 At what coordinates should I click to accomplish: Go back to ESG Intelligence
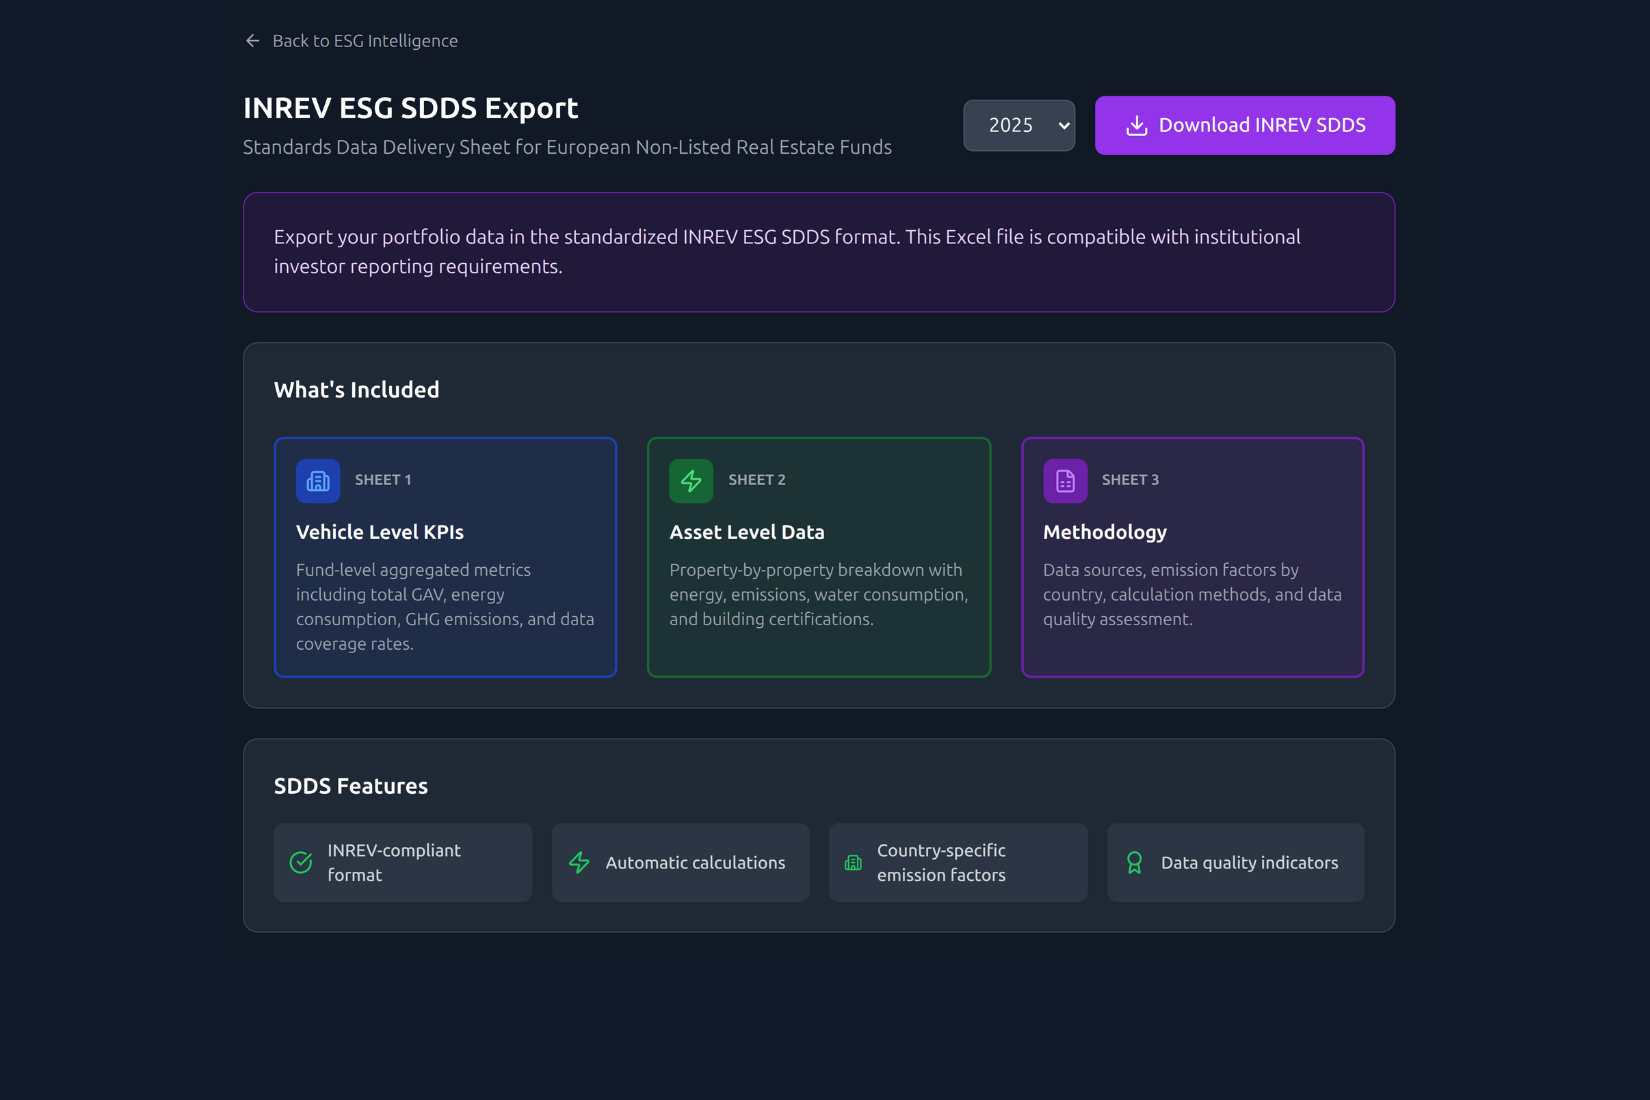point(364,41)
